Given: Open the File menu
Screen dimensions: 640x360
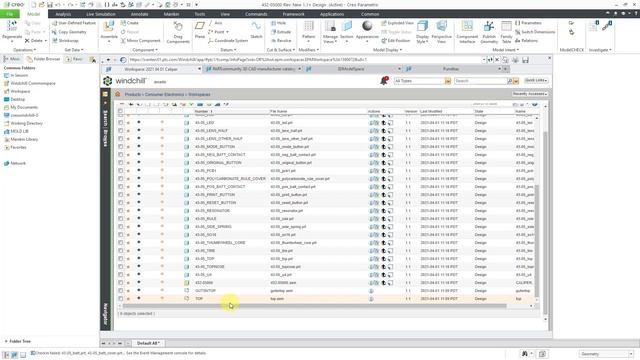Looking at the screenshot, I should coord(10,14).
